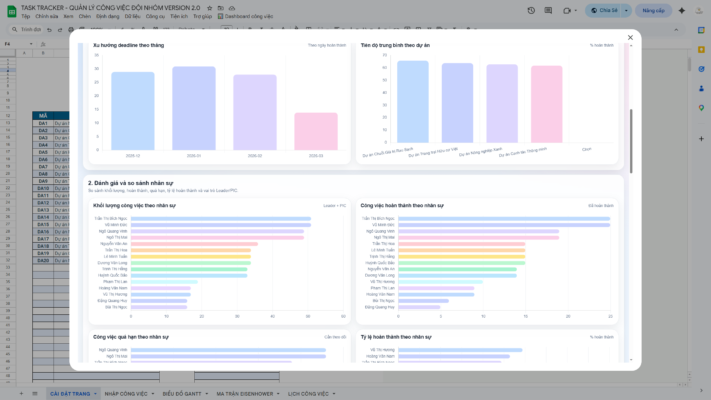Image resolution: width=711 pixels, height=400 pixels.
Task: Click the scroll down arrow in dashboard dialog
Action: [x=631, y=360]
